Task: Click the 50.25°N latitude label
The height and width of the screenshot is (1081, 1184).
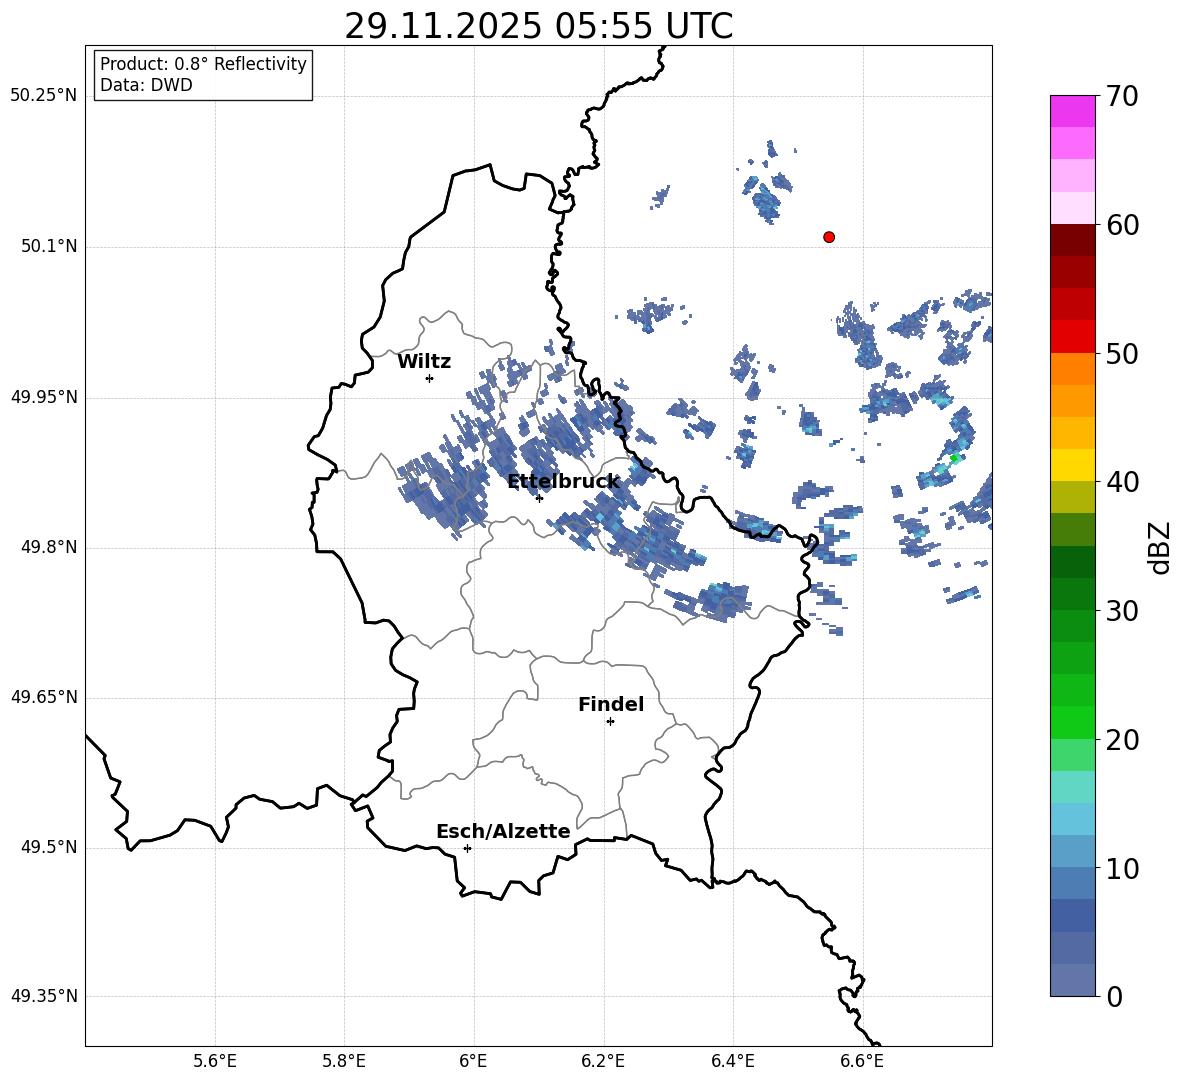Action: [x=44, y=95]
